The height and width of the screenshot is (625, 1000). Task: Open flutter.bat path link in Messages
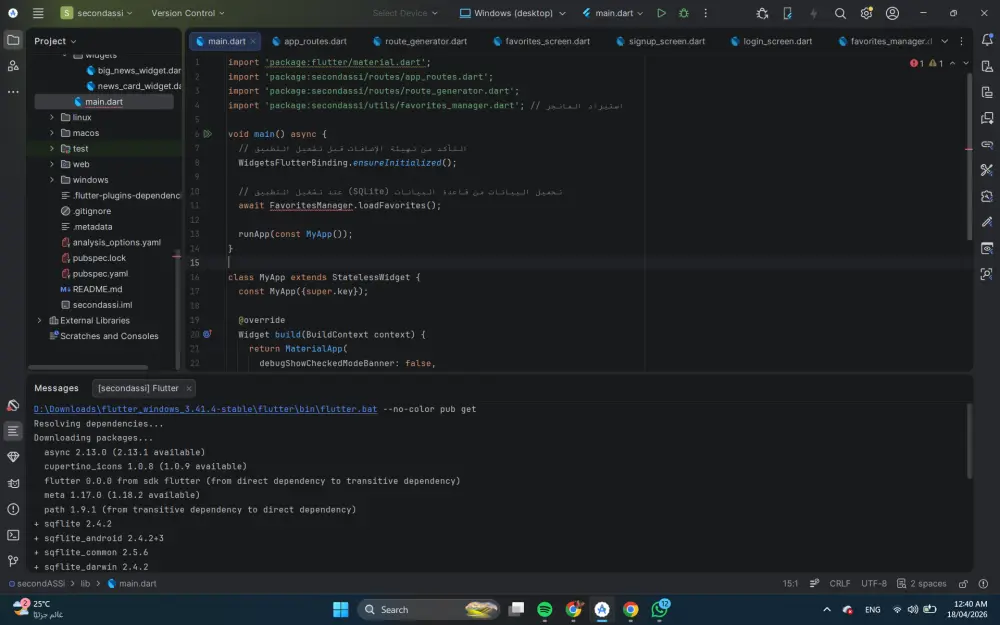coord(205,409)
